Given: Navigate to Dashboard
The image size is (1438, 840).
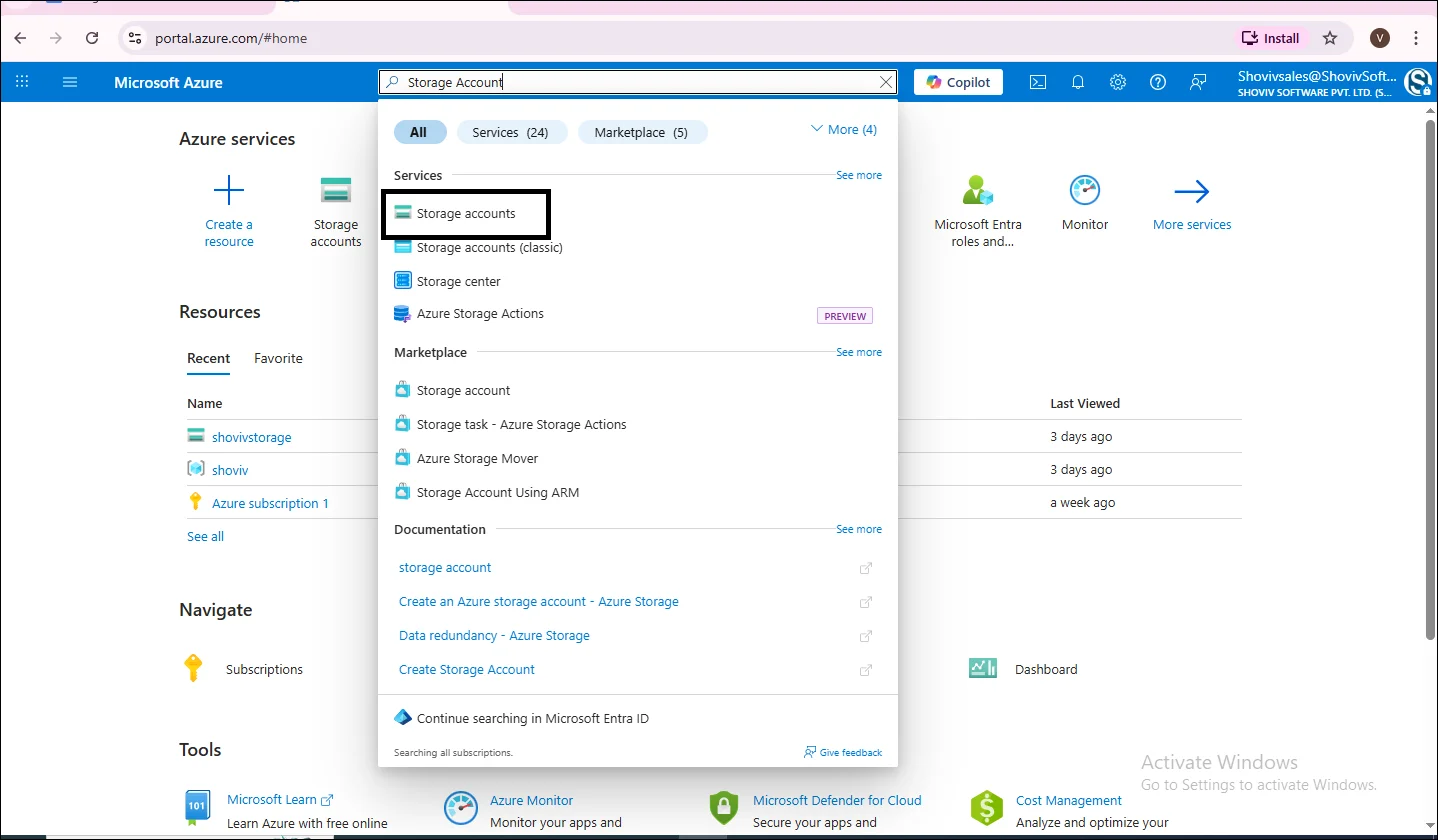Looking at the screenshot, I should point(1046,670).
